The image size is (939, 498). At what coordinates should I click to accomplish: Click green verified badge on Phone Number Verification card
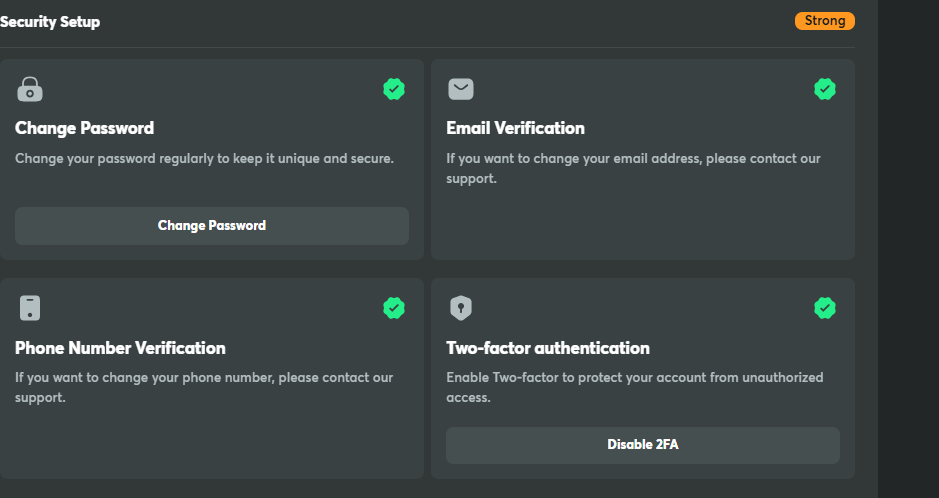click(394, 308)
